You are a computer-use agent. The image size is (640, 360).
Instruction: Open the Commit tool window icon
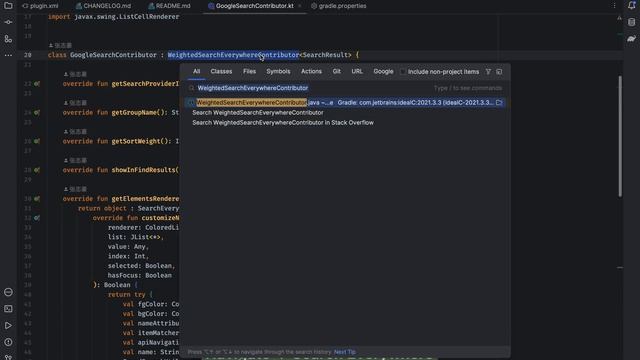pos(8,22)
